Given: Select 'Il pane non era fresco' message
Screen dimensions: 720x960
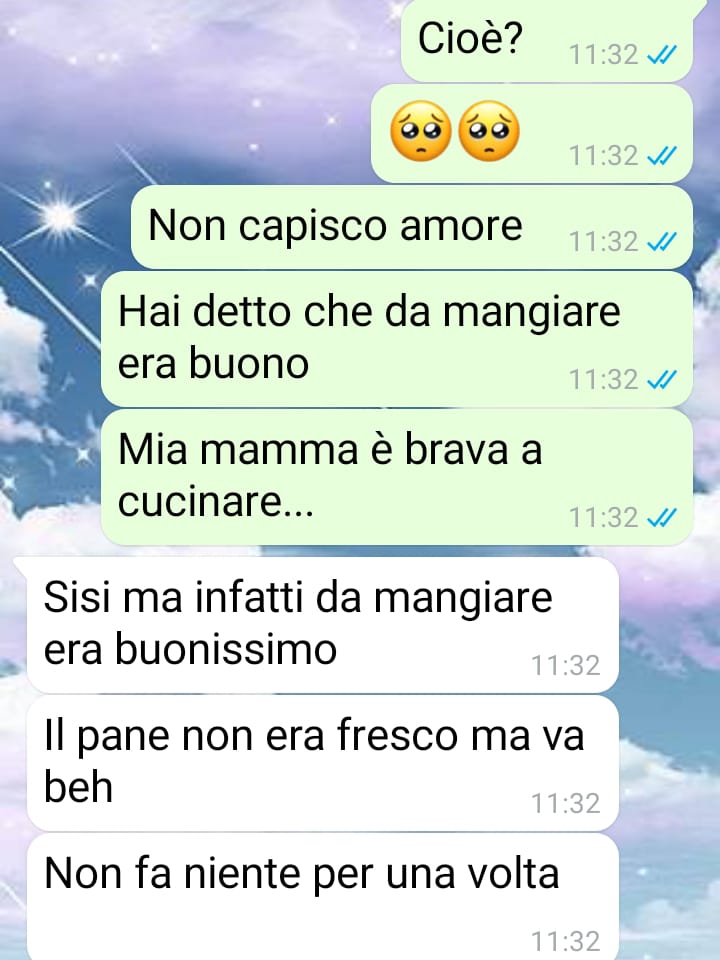Looking at the screenshot, I should (323, 763).
